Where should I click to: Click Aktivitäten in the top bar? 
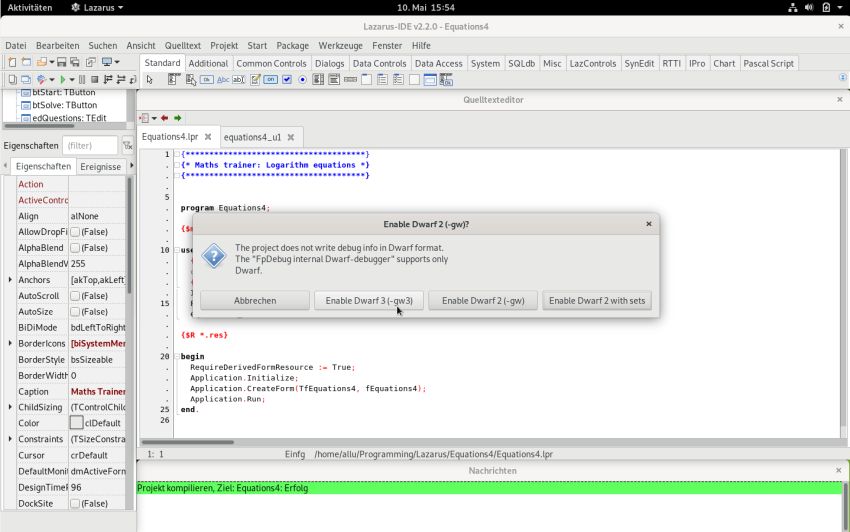point(30,8)
